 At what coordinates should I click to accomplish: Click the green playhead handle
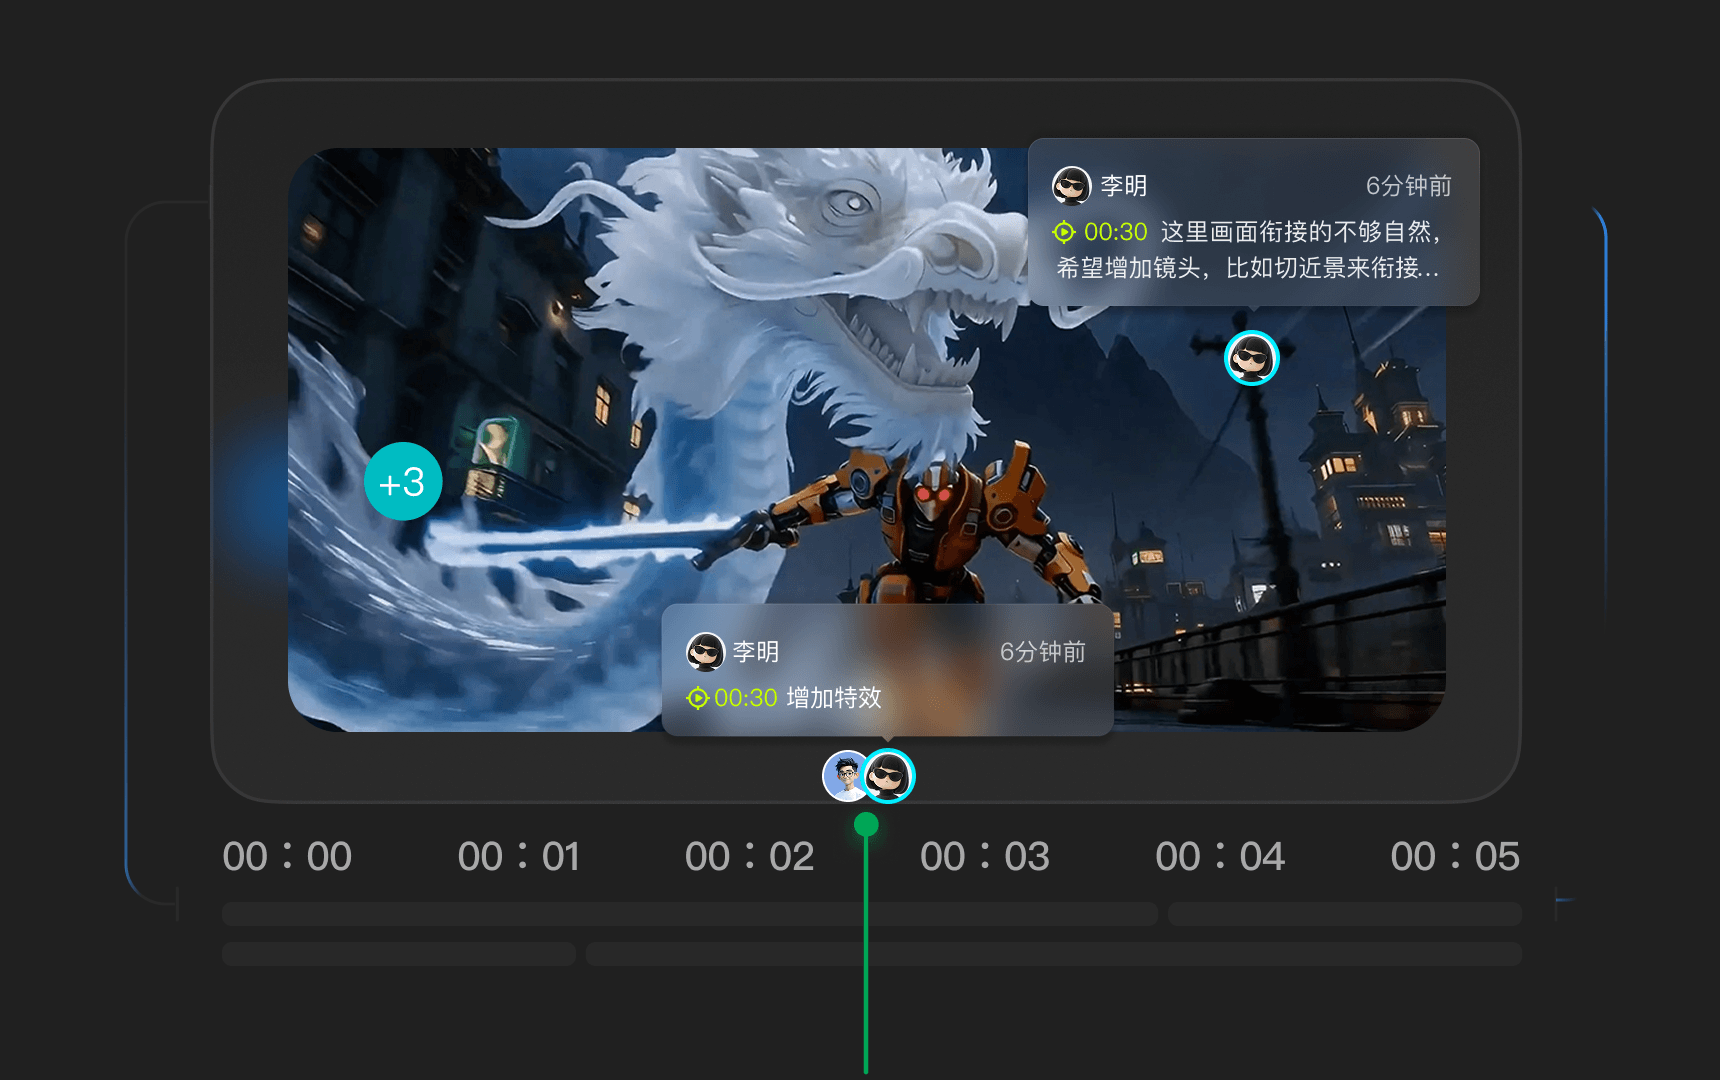click(866, 825)
